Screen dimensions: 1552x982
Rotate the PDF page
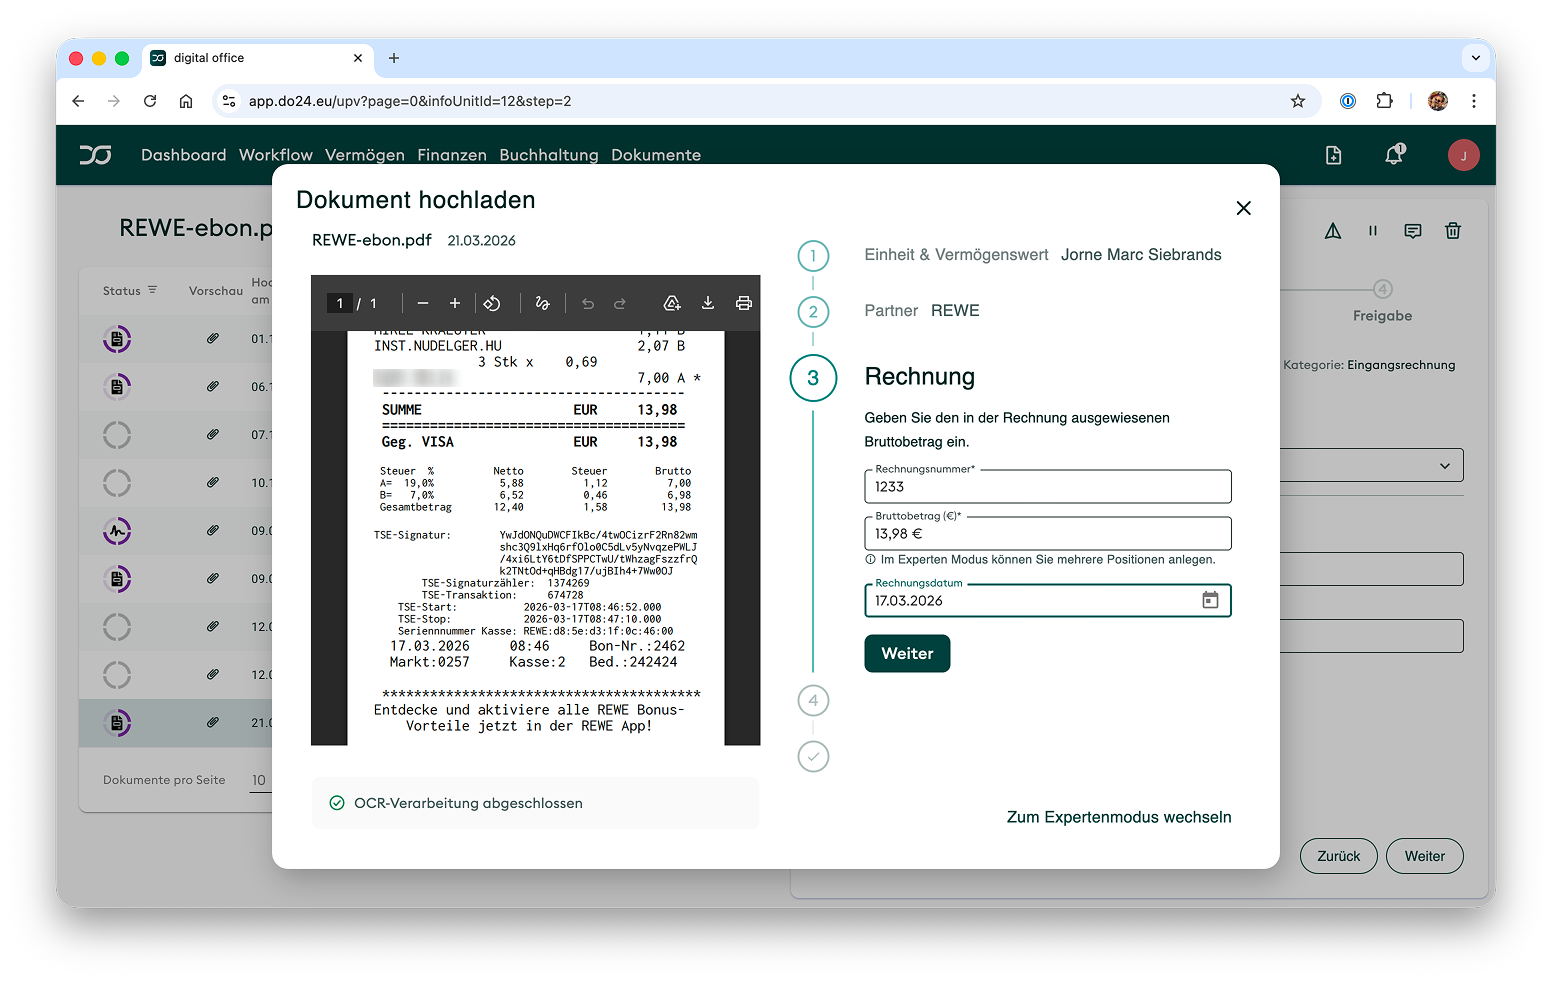(492, 303)
